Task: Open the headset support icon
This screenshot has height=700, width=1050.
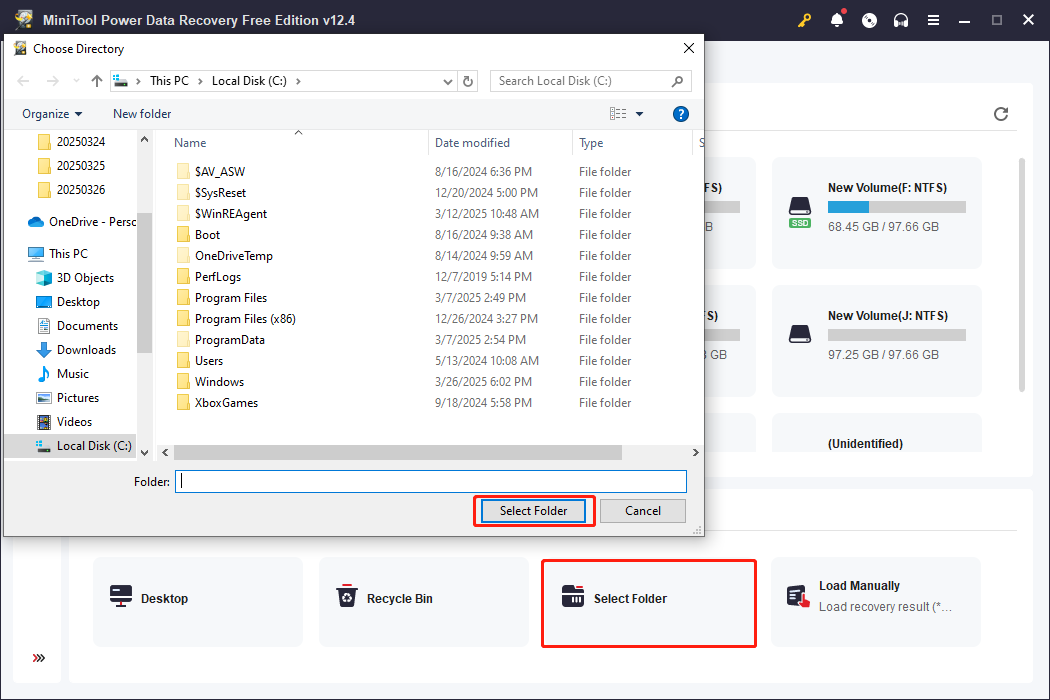Action: tap(901, 20)
